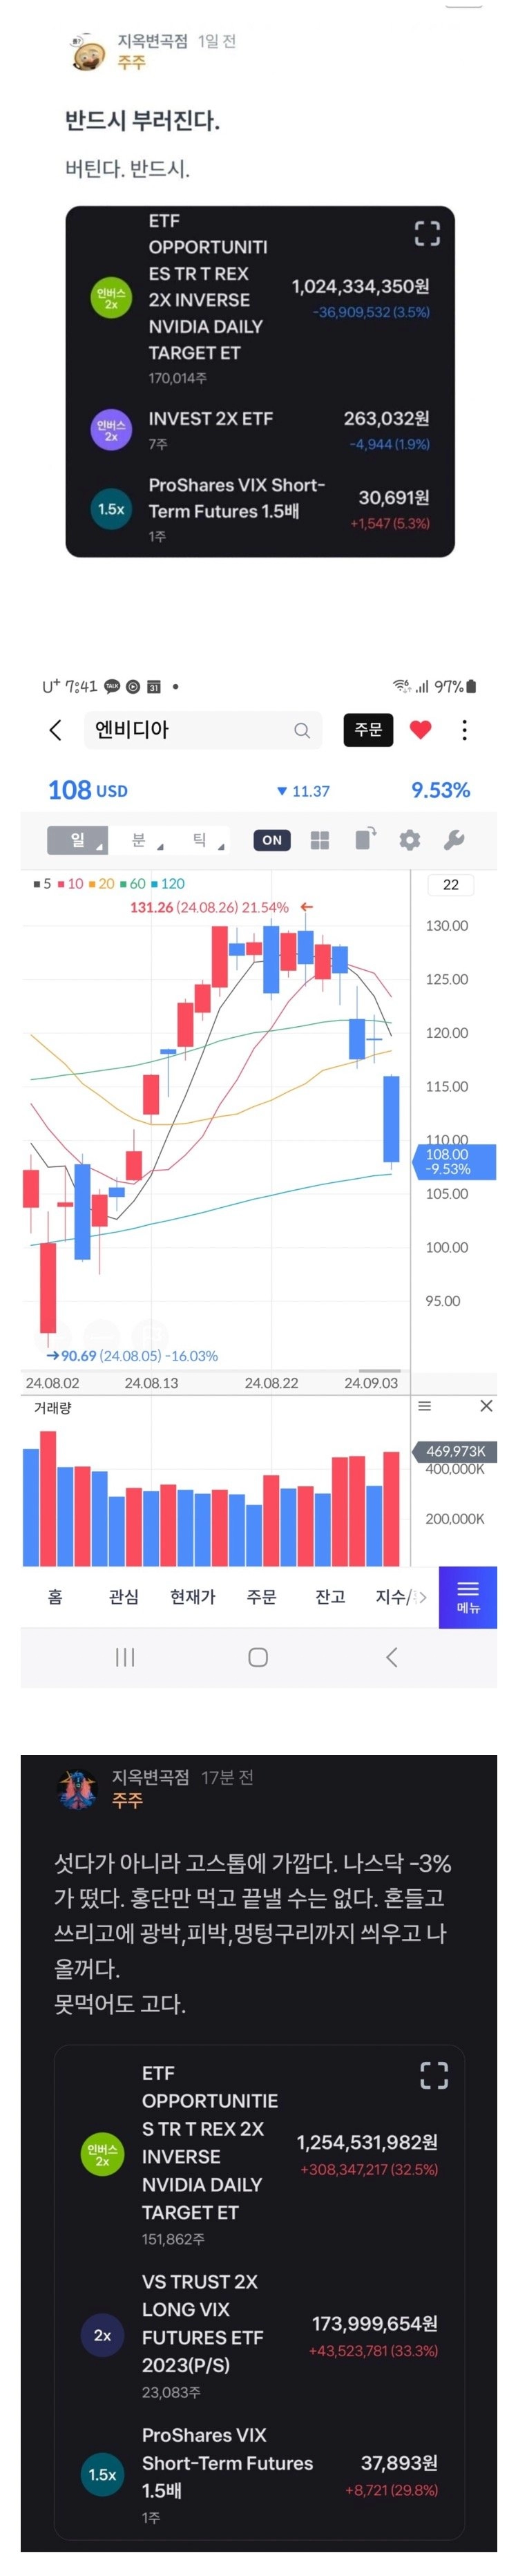Open the 일 daily period dropdown
518x2576 pixels.
78,840
